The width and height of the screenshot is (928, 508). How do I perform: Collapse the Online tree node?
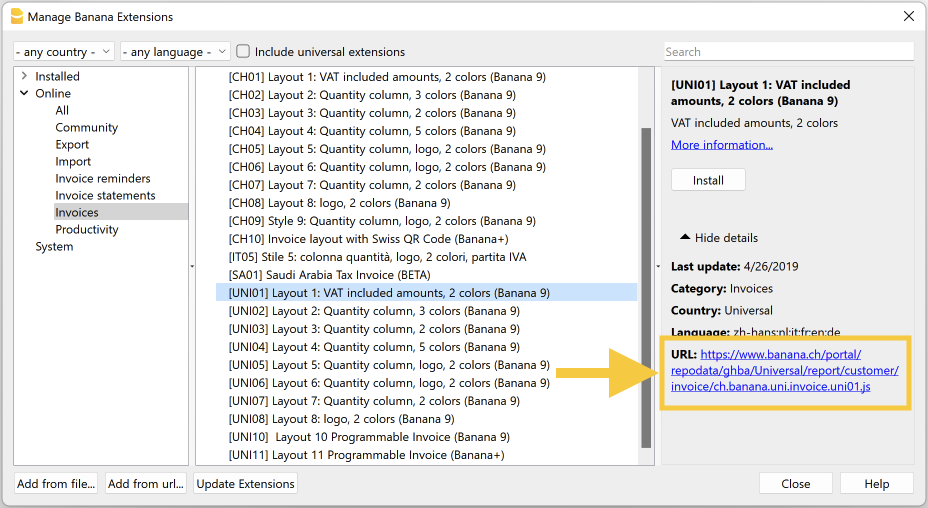click(24, 93)
